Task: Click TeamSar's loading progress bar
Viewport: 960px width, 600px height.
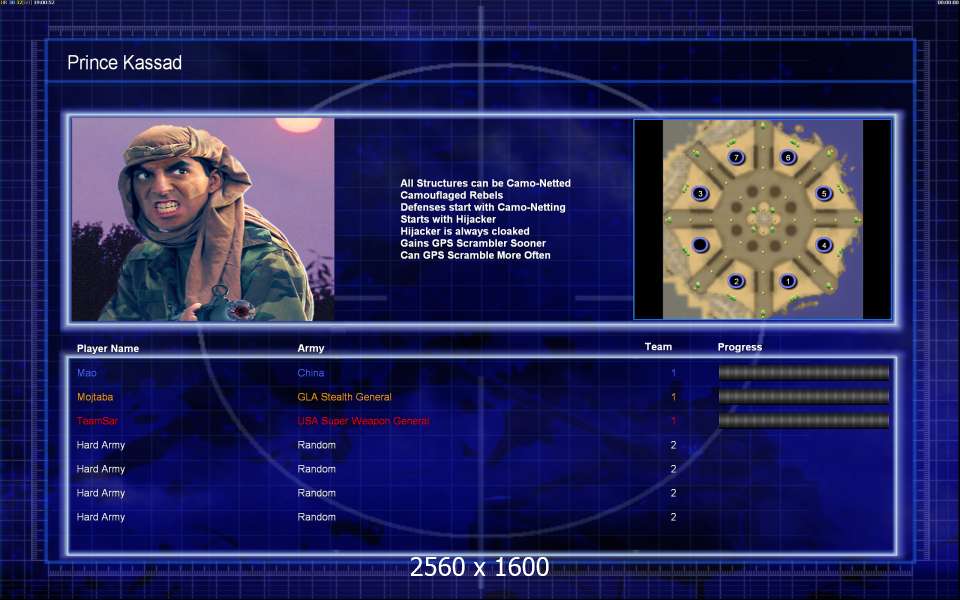Action: click(x=803, y=420)
